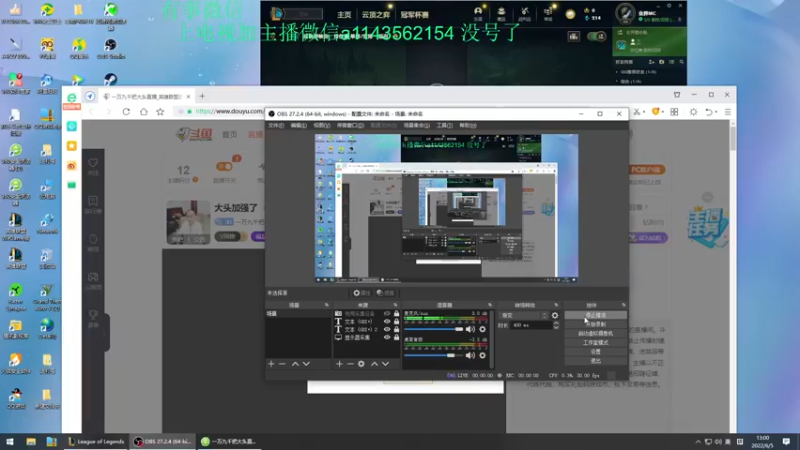
Task: Open OBS 编辑(E) menu
Action: click(298, 126)
